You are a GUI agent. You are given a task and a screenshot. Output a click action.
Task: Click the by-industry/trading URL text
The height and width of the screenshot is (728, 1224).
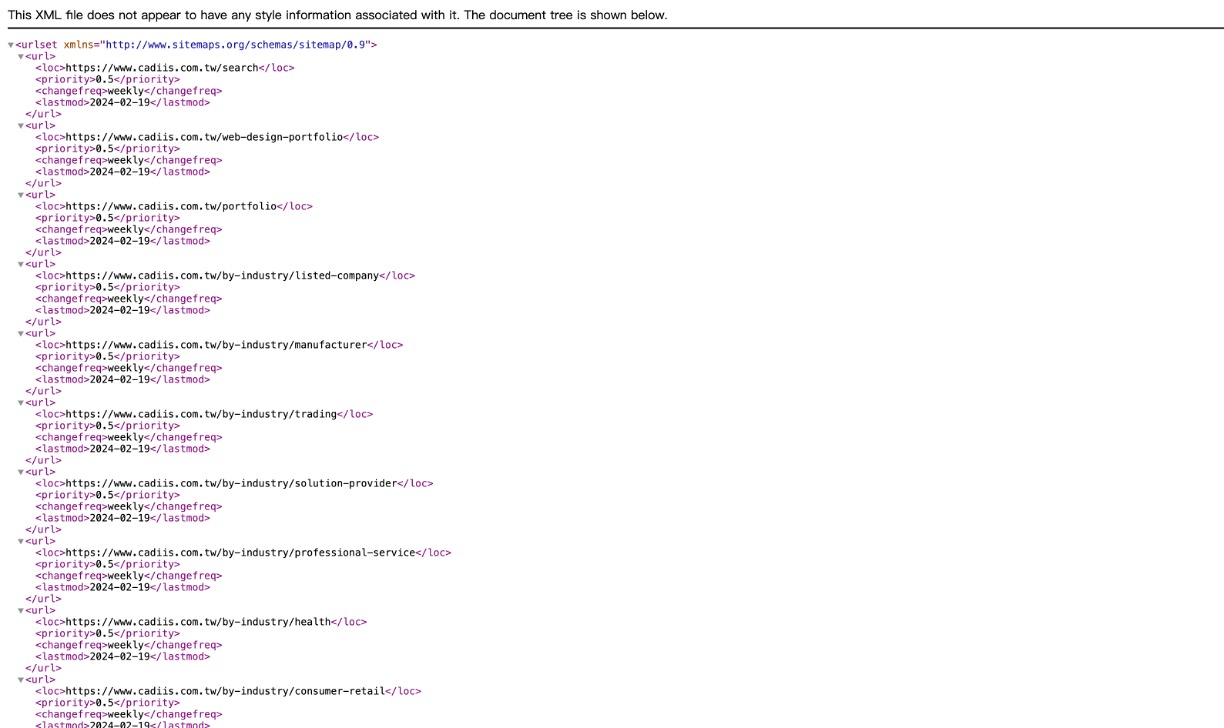(201, 414)
